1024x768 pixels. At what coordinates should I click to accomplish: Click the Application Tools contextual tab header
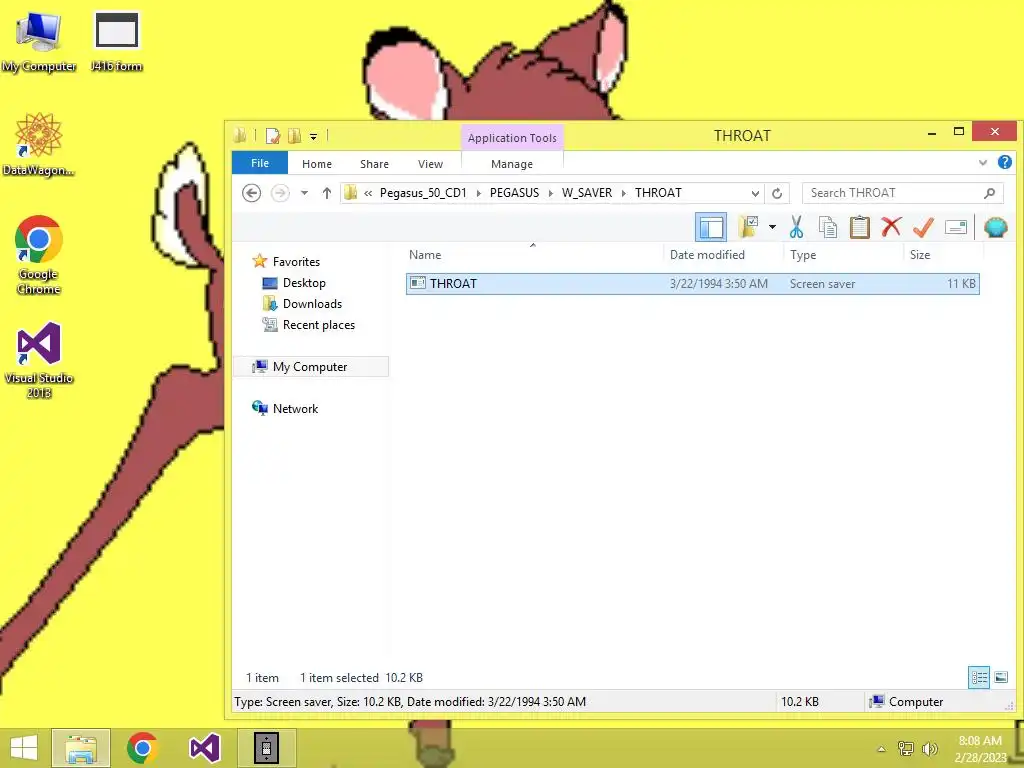click(x=512, y=138)
